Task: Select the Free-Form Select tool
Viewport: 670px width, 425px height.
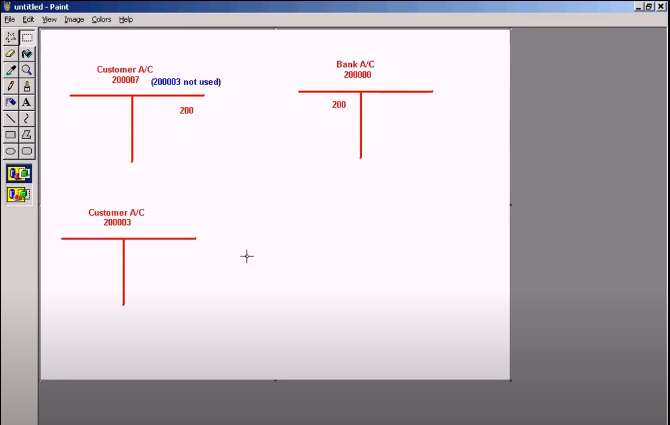Action: pyautogui.click(x=11, y=38)
